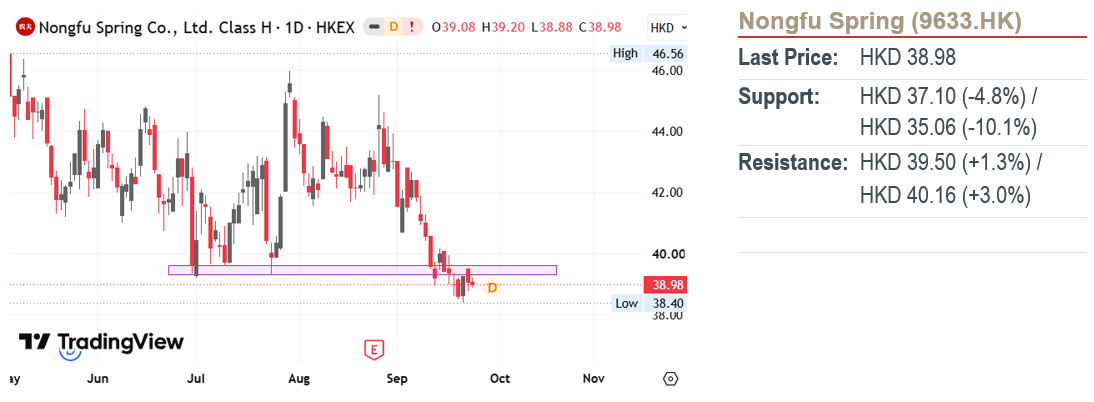This screenshot has height=402, width=1094.
Task: Click the Resistance: label
Action: point(793,163)
